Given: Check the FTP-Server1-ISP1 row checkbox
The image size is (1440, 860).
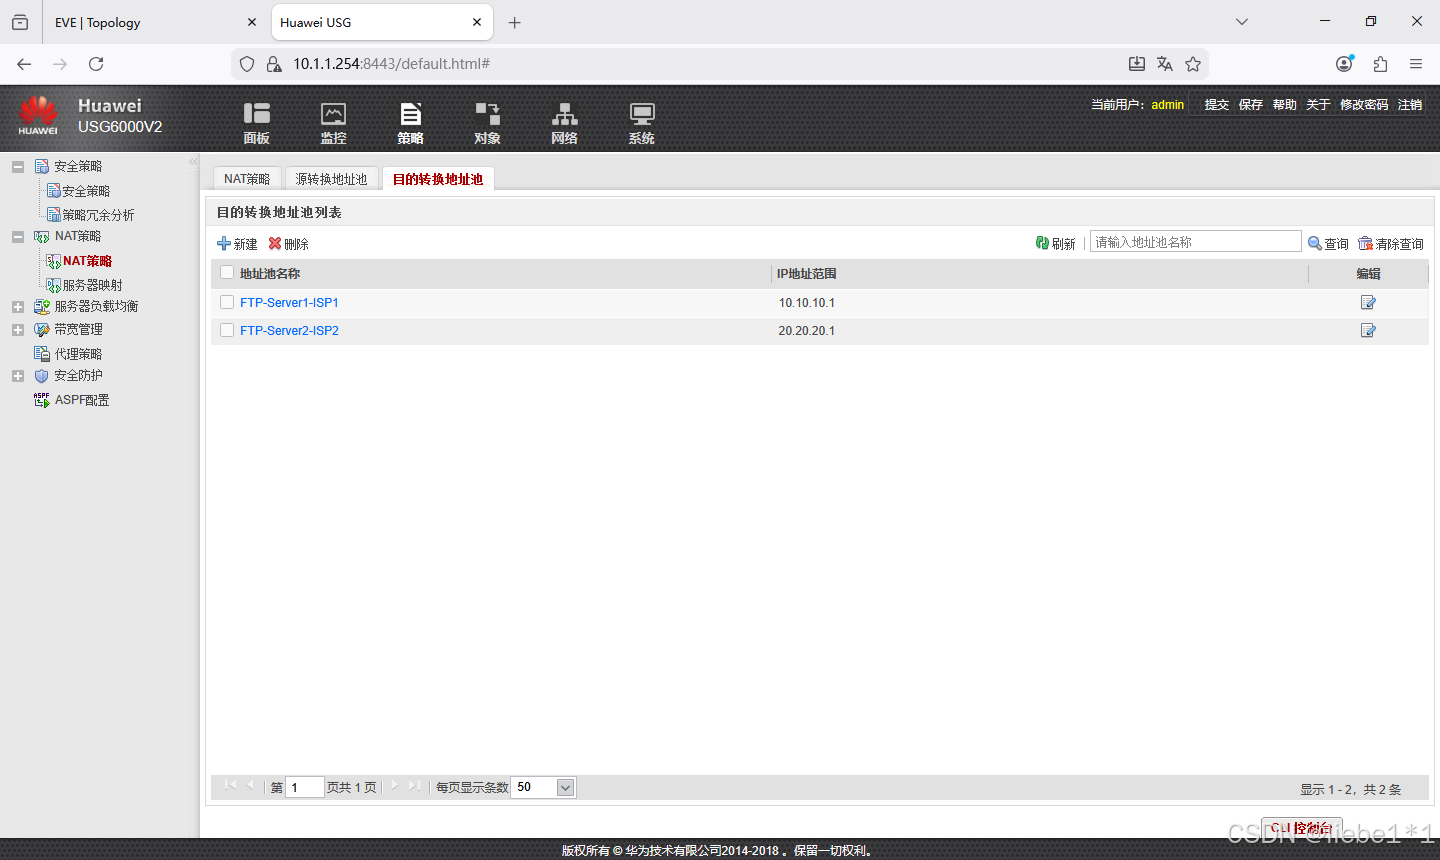Looking at the screenshot, I should pyautogui.click(x=227, y=302).
